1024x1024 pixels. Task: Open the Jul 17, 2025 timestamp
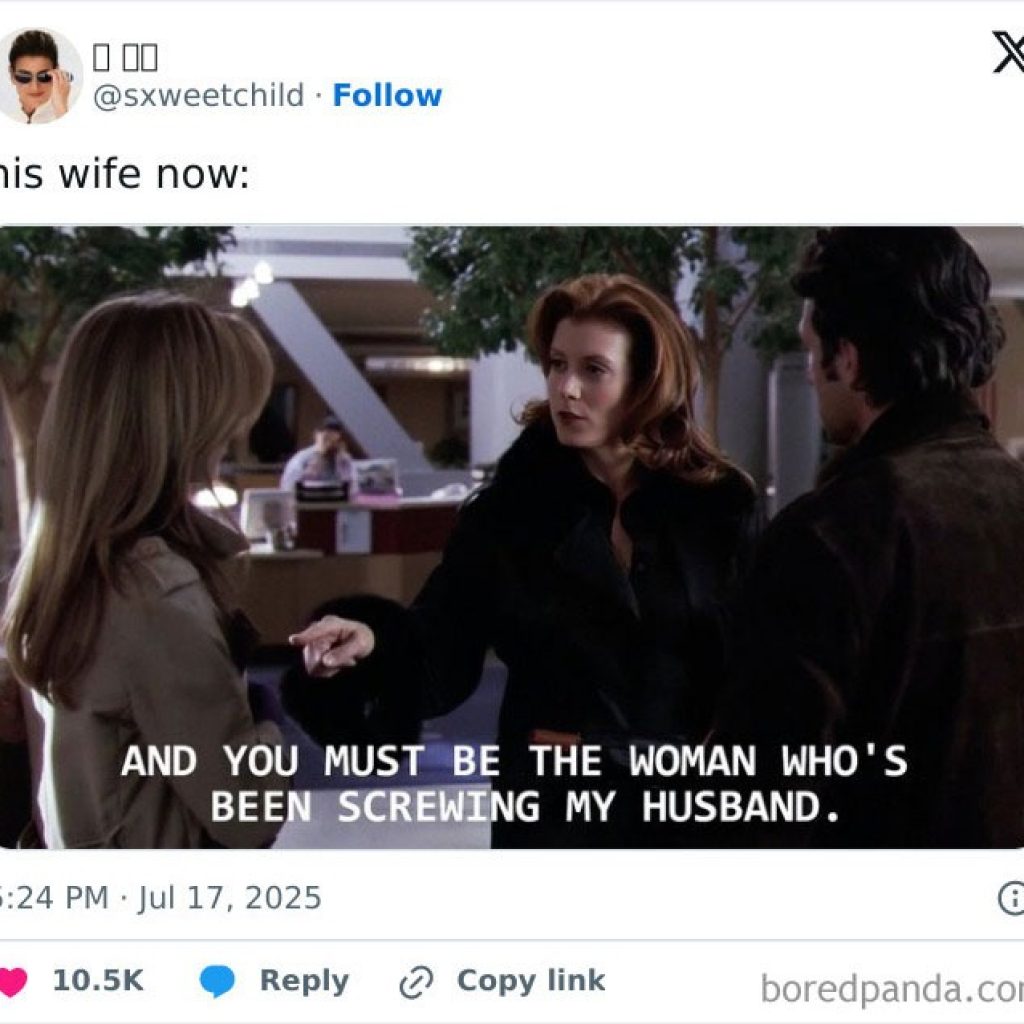(x=230, y=897)
